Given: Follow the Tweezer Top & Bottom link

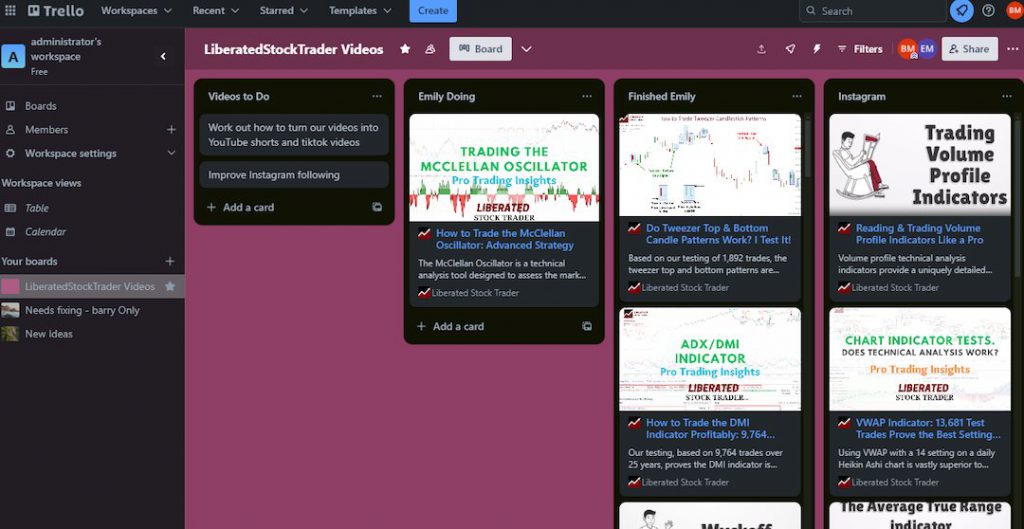Looking at the screenshot, I should tap(718, 234).
